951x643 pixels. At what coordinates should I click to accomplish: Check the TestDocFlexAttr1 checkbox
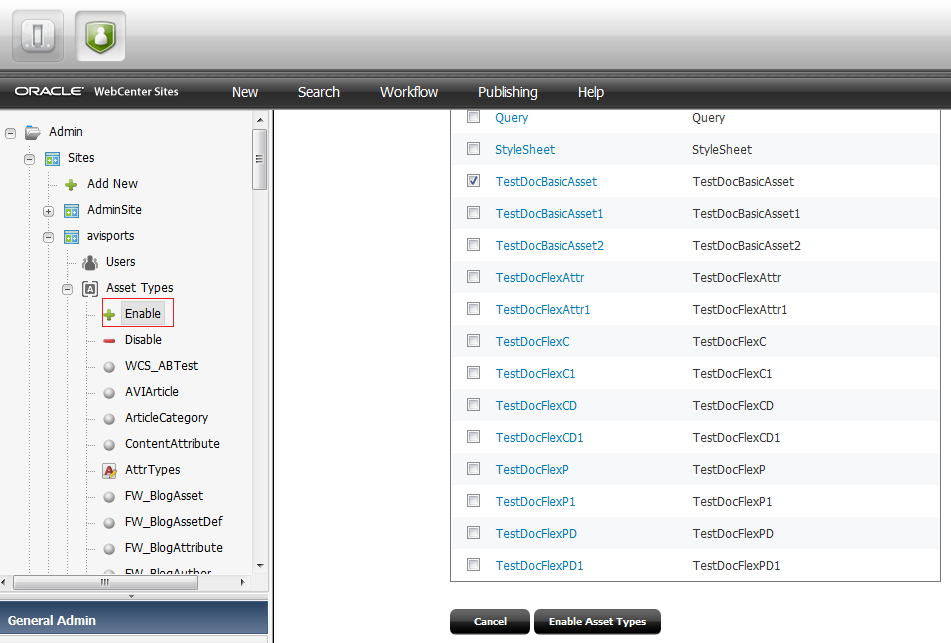coord(474,309)
